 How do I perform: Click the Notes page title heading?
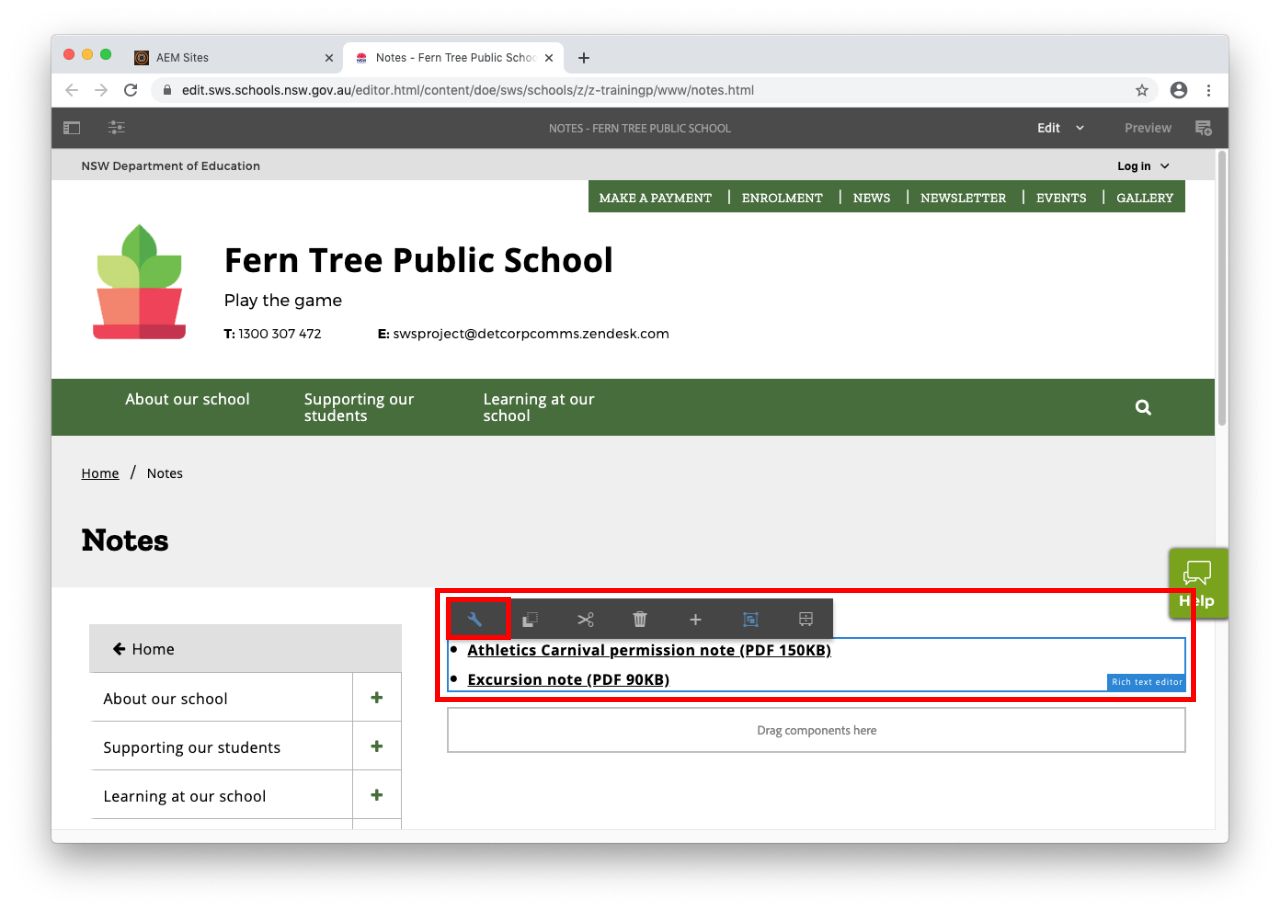125,540
